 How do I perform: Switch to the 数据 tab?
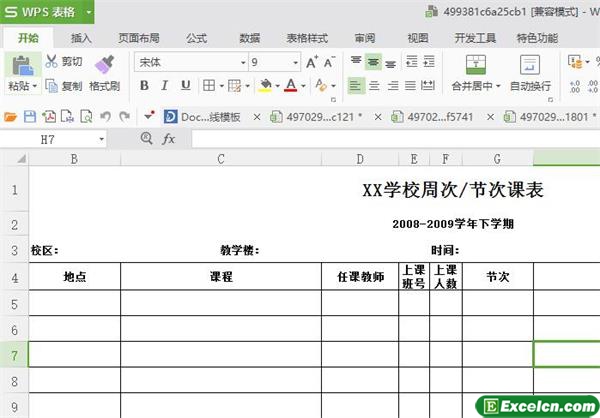[250, 38]
